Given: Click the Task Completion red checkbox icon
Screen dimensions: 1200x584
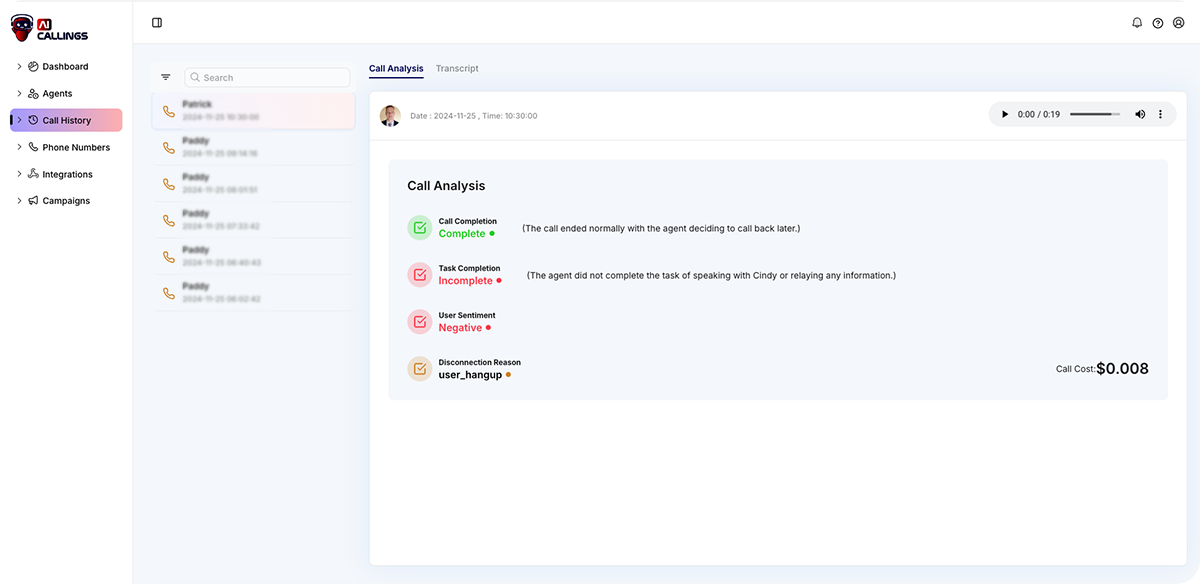Looking at the screenshot, I should pos(419,275).
